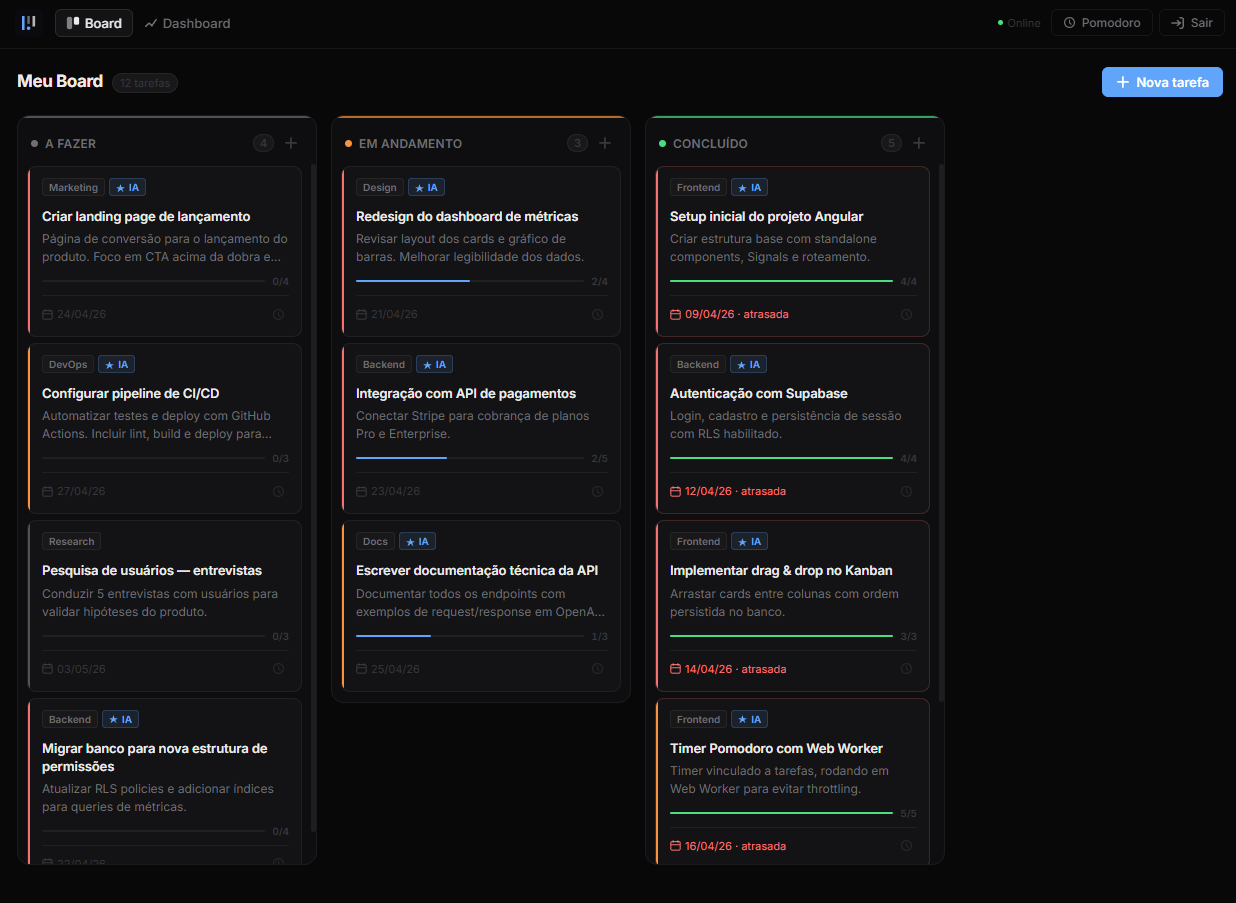Click the A Fazer column scrollbar
The height and width of the screenshot is (903, 1236).
(314, 500)
